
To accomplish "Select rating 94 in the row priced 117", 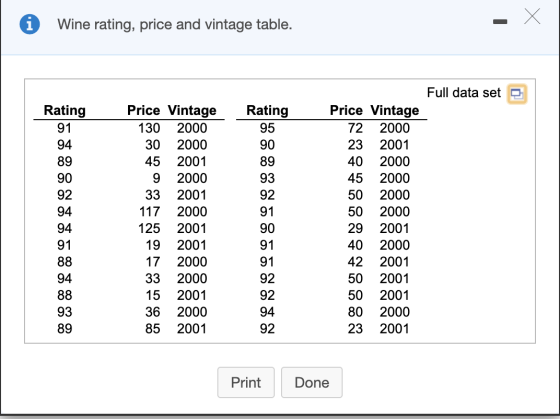I will (64, 211).
